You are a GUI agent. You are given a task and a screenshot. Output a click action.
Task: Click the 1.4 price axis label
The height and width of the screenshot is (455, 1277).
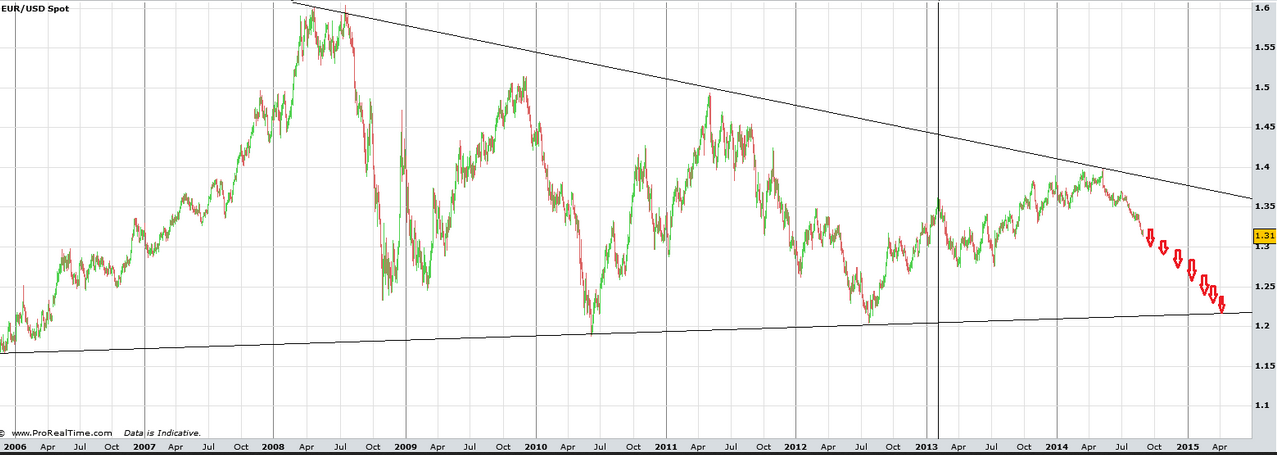coord(1262,167)
